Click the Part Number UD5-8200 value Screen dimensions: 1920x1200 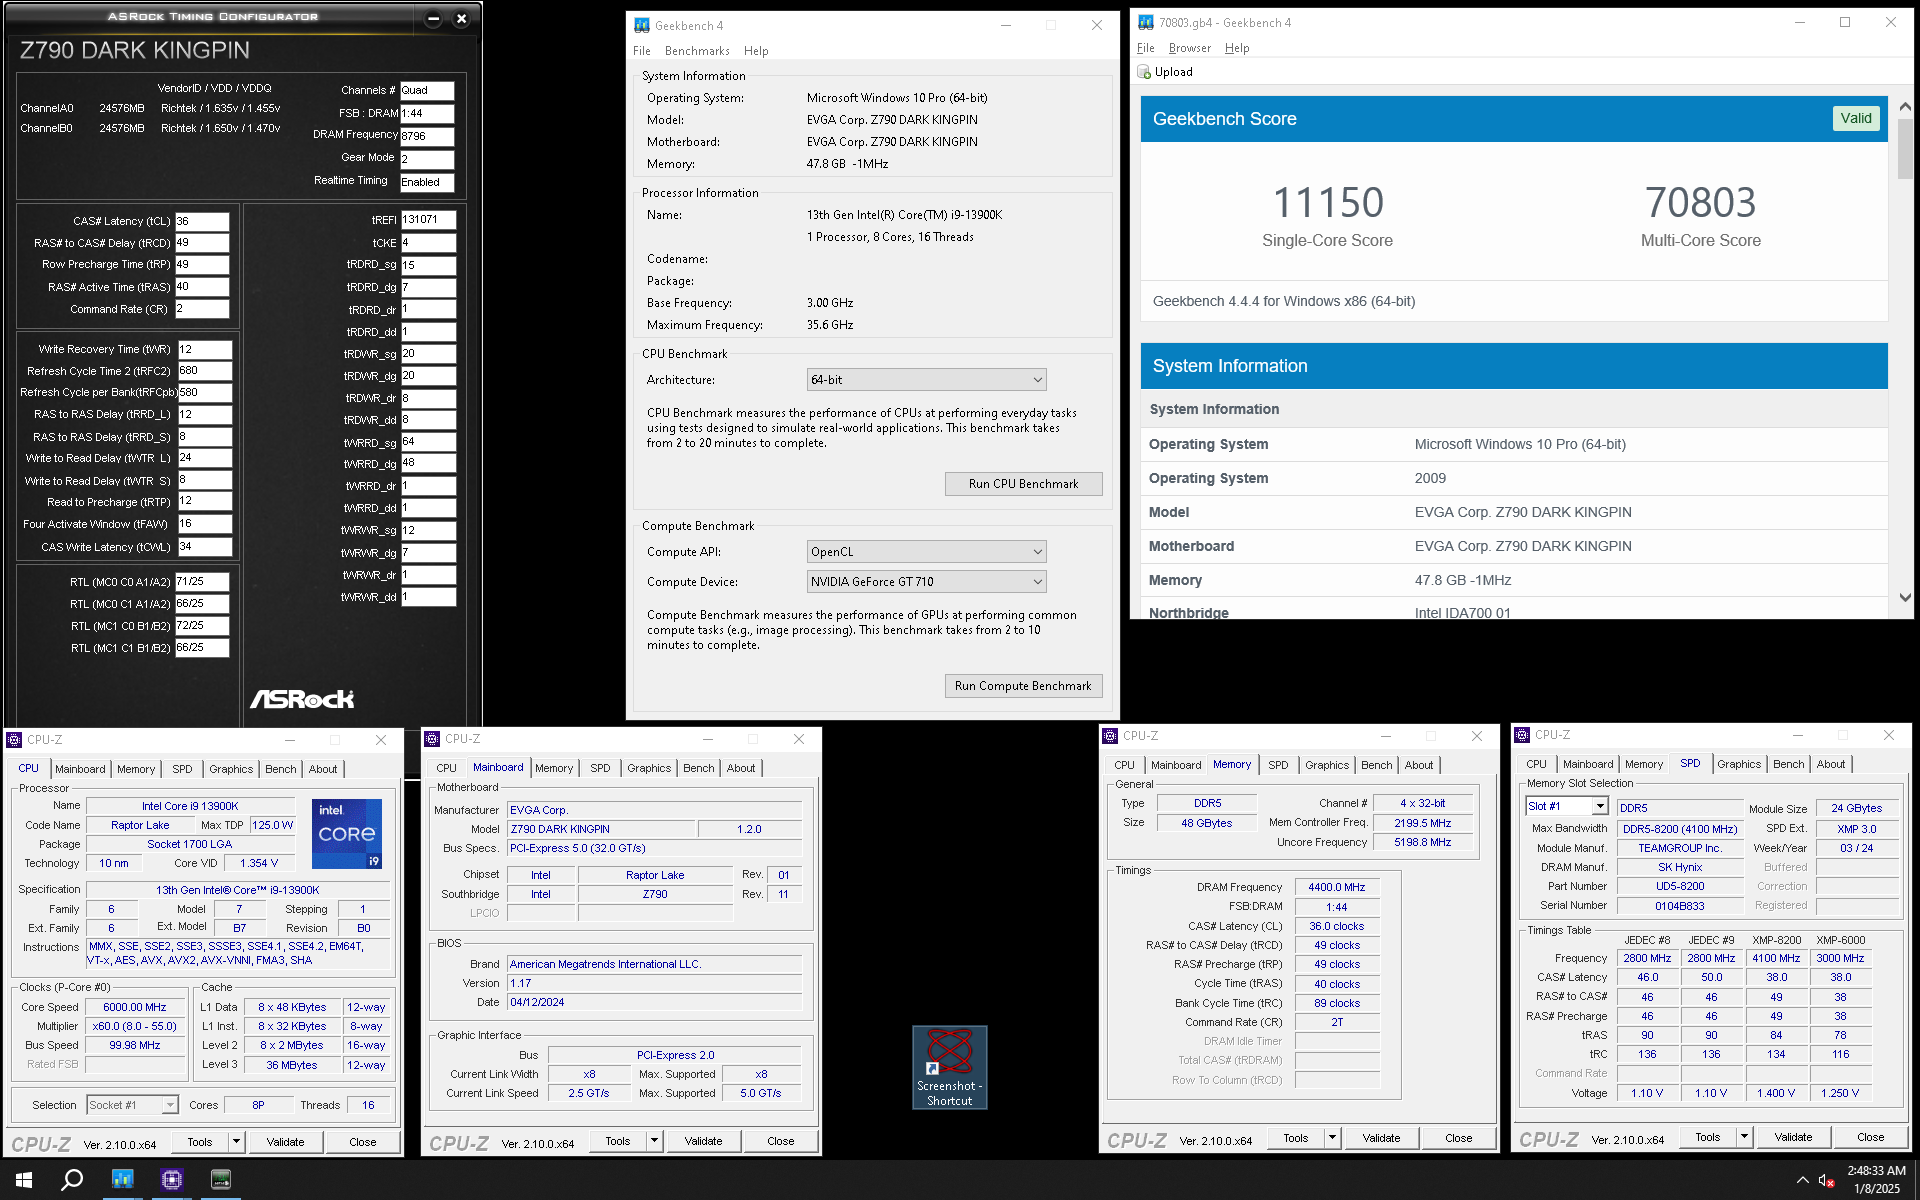1679,886
